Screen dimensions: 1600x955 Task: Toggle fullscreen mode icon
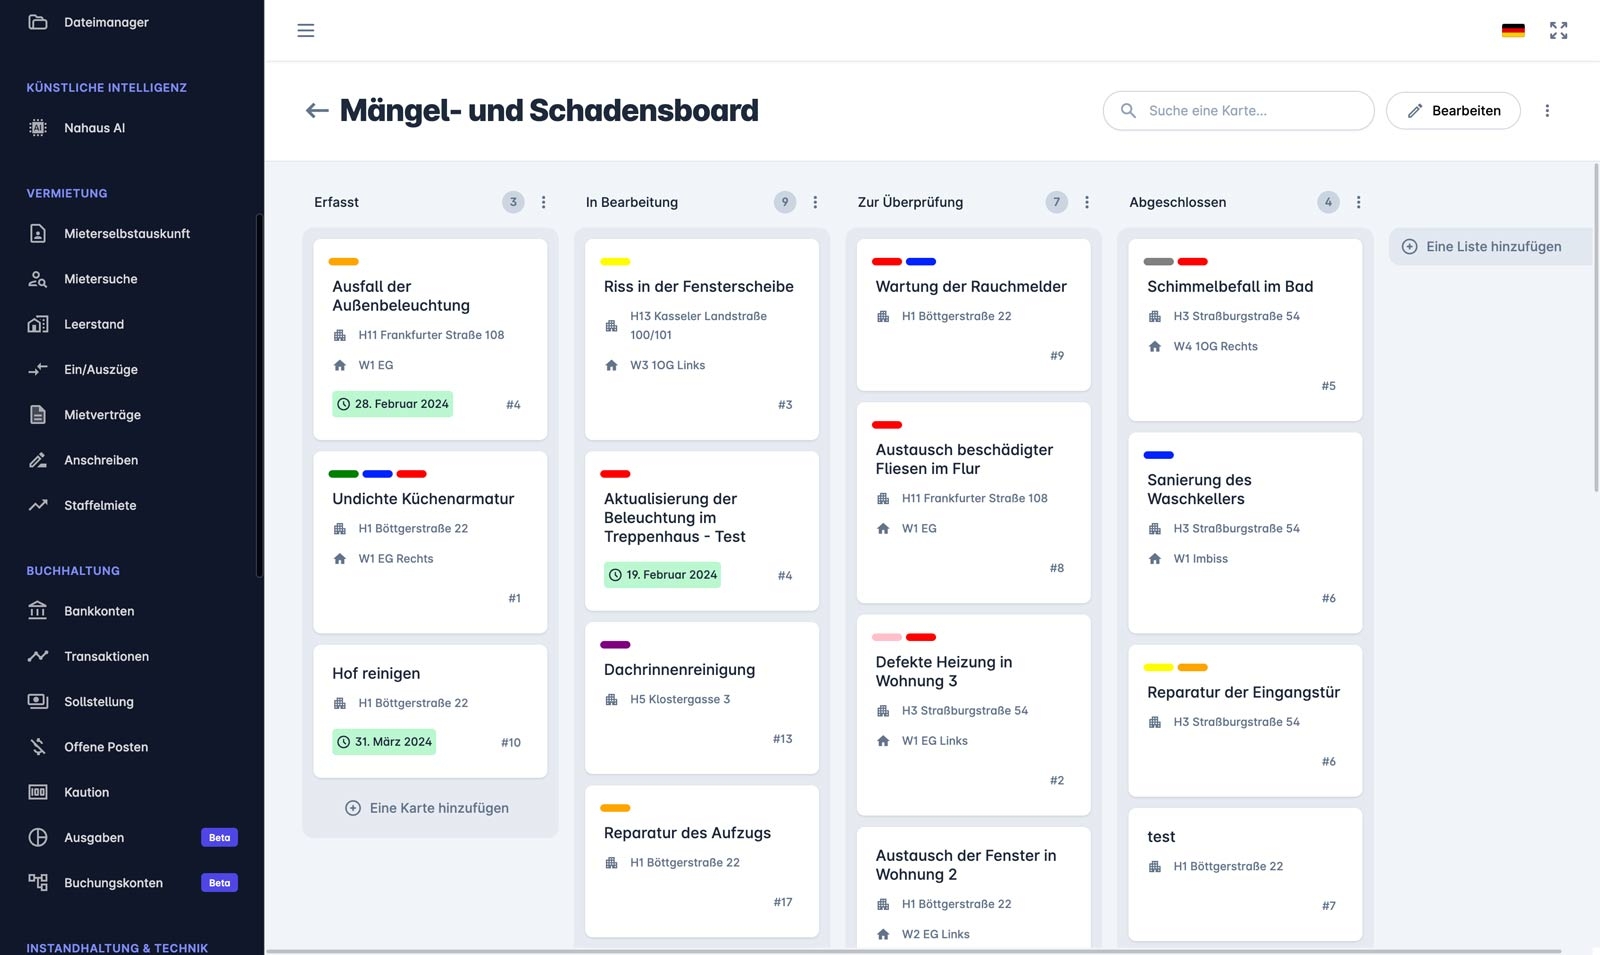pos(1558,31)
